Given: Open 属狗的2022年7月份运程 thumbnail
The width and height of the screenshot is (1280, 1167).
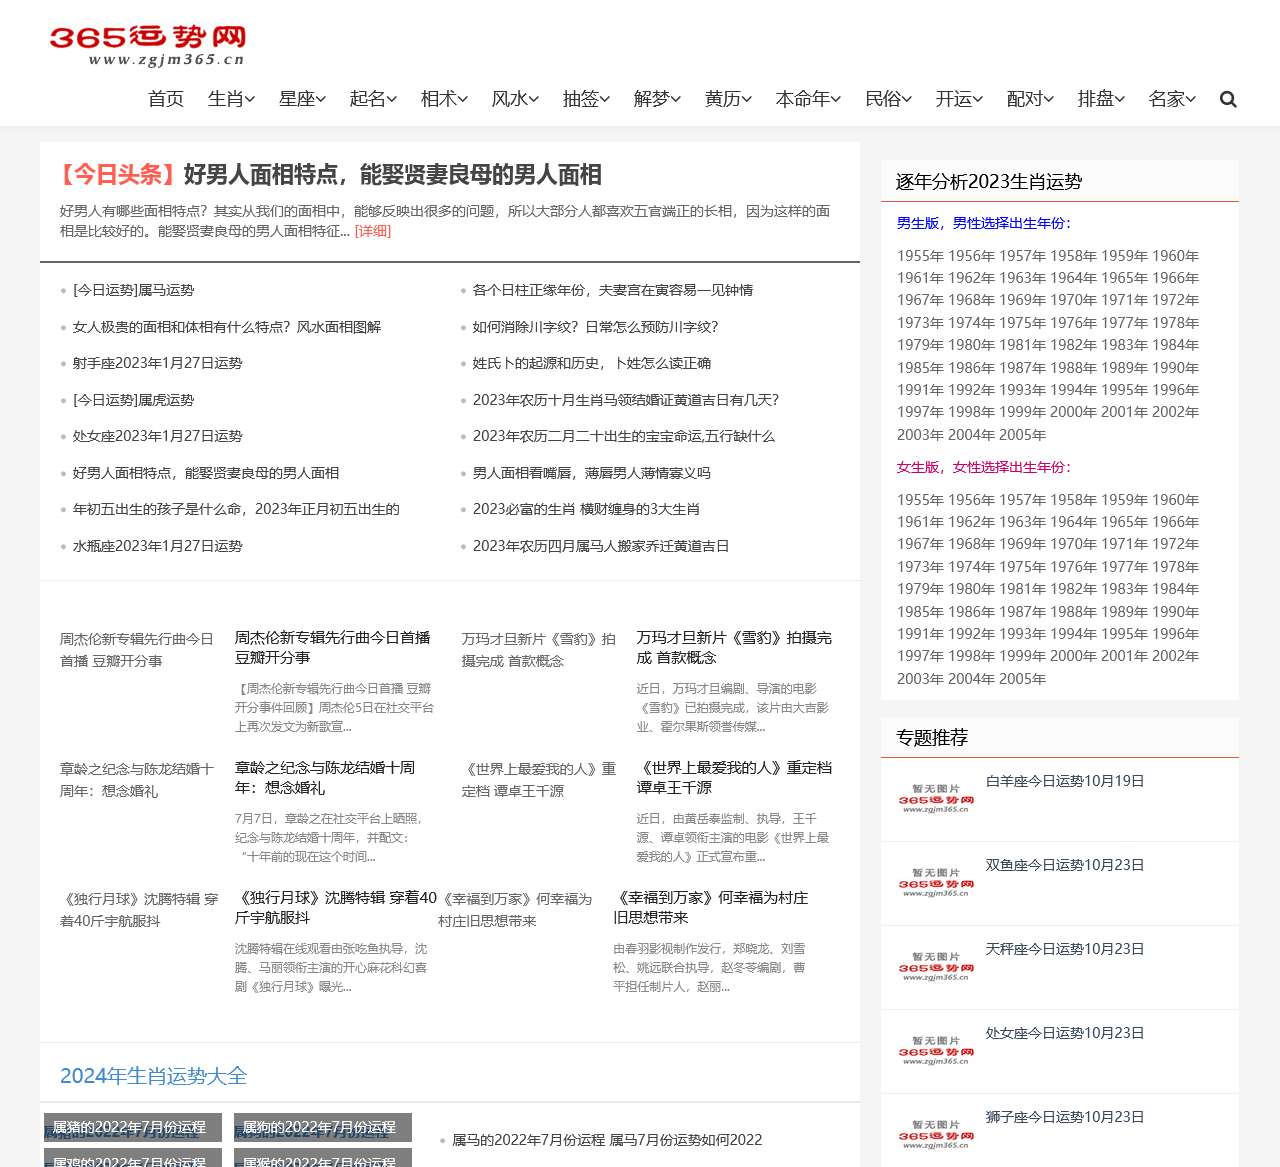Looking at the screenshot, I should point(323,1128).
